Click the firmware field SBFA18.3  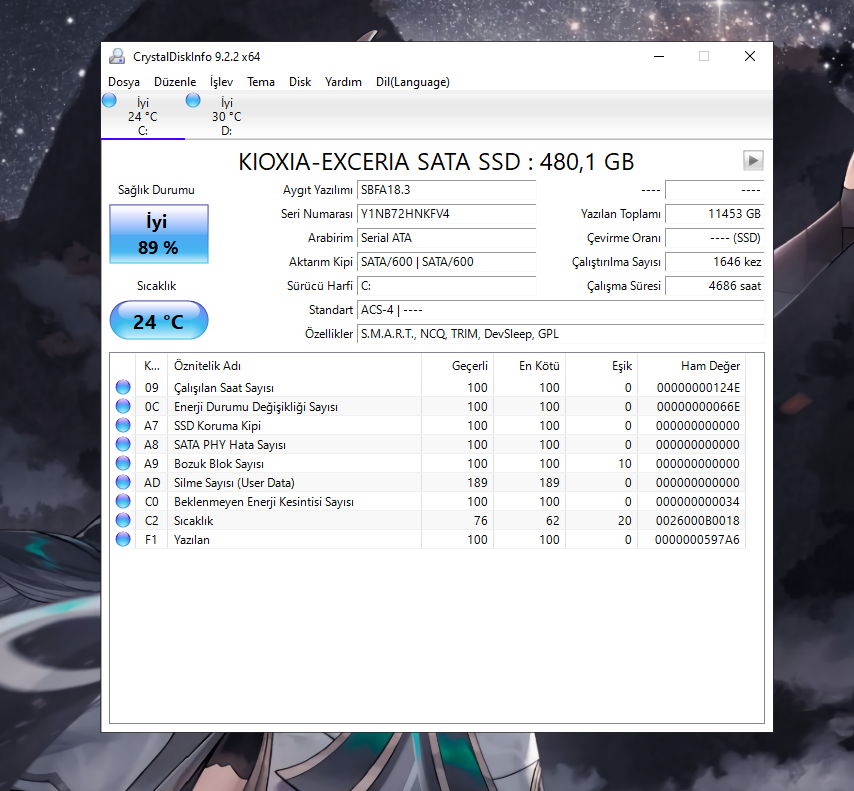[x=447, y=190]
